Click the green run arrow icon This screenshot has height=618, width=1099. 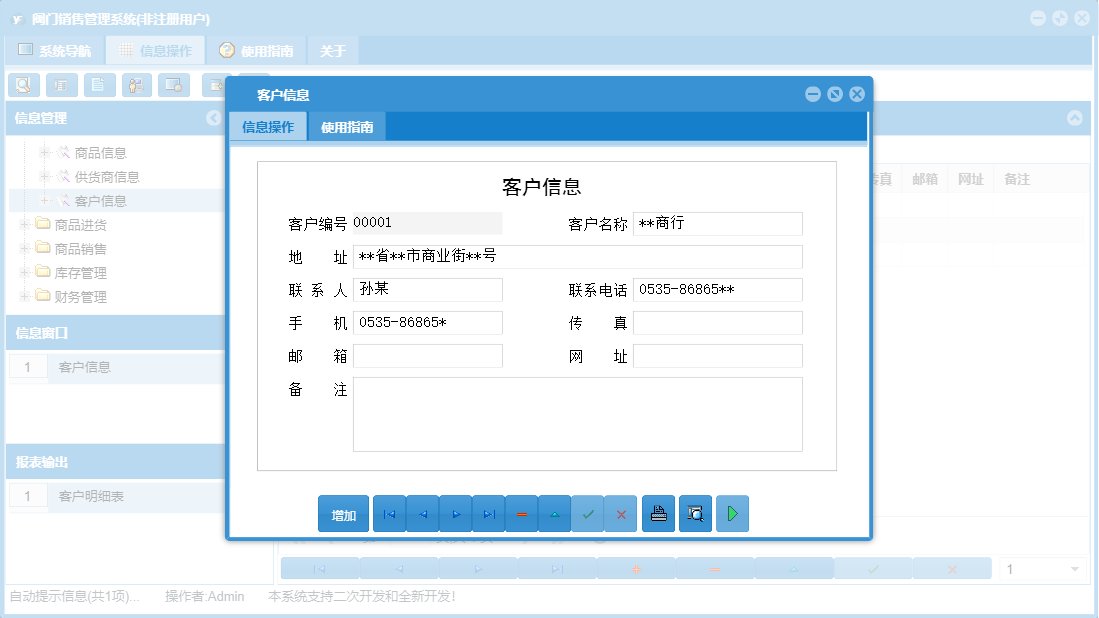[x=732, y=513]
